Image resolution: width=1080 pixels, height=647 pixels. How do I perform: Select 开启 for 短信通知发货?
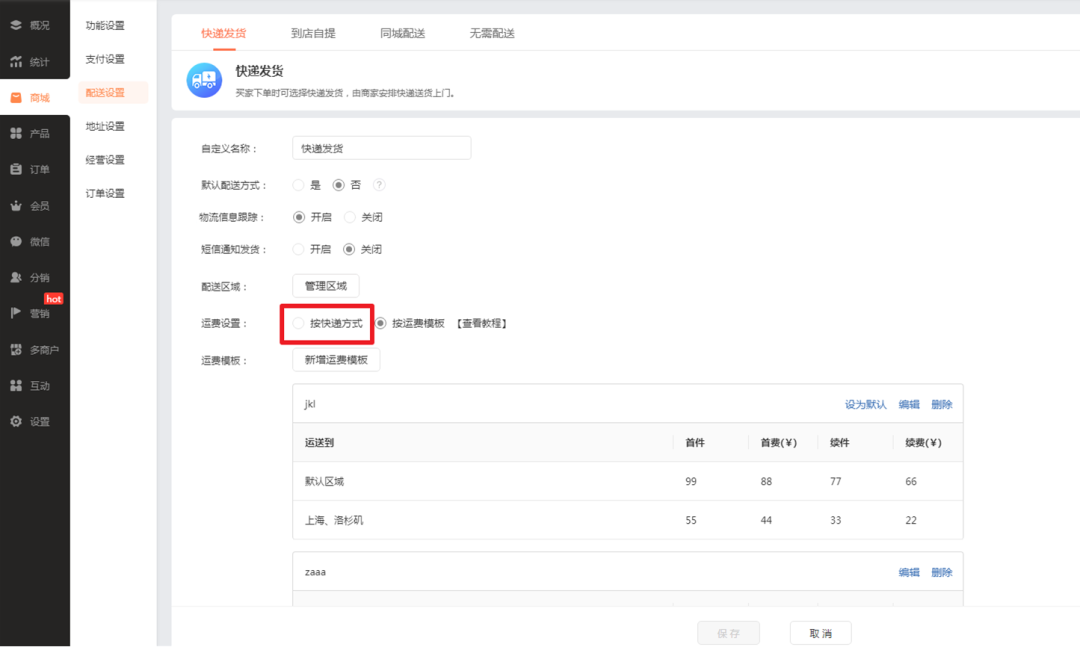(298, 249)
